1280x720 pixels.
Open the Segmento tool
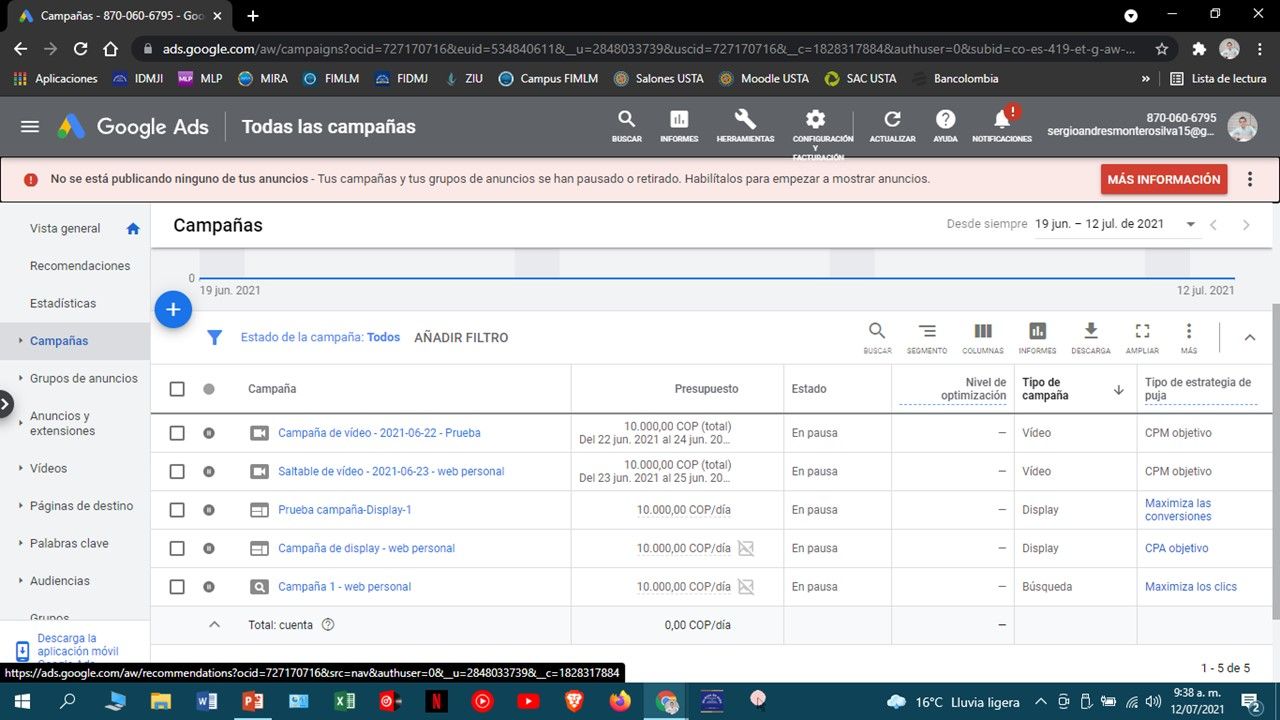point(927,337)
